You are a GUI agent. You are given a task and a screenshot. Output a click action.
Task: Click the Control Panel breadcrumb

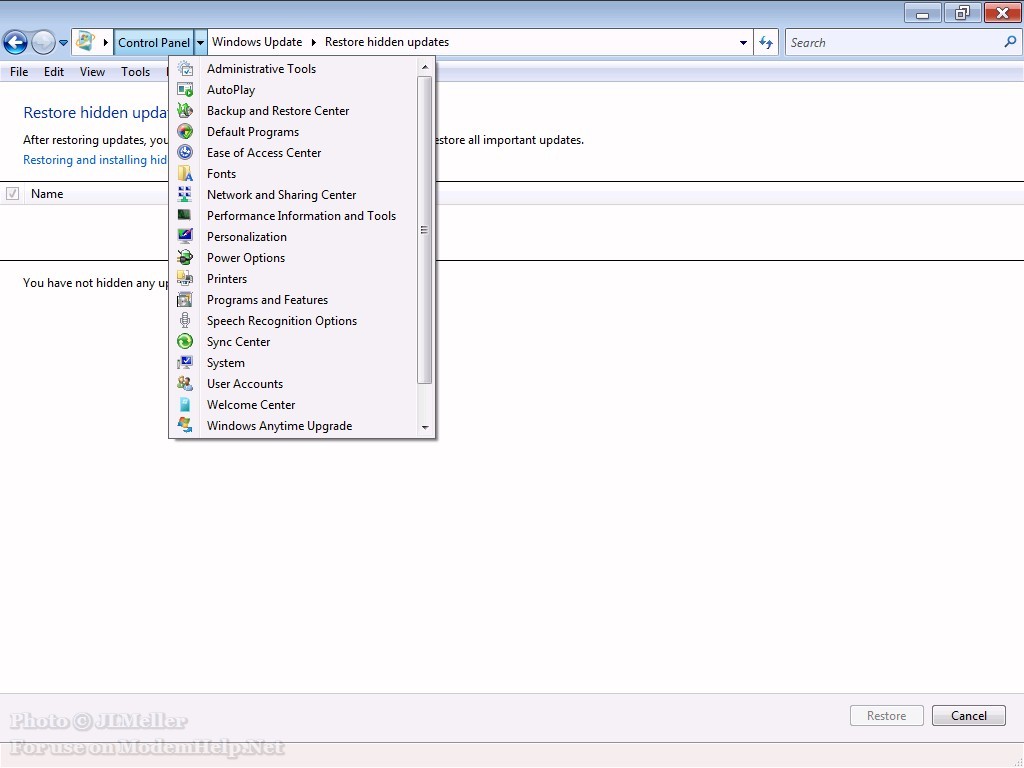click(x=153, y=42)
